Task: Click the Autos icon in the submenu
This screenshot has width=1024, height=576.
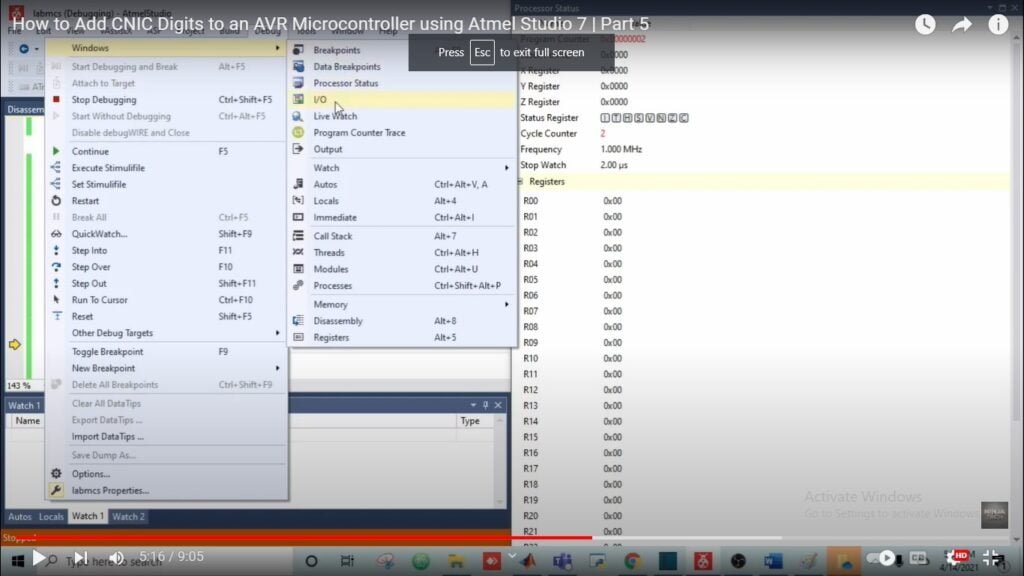Action: [x=298, y=184]
